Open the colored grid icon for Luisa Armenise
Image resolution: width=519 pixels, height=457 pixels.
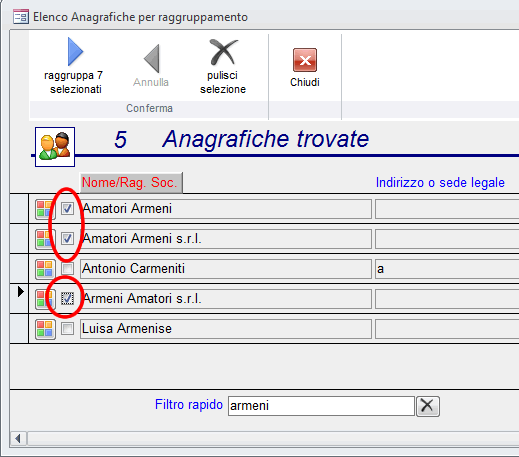(45, 329)
